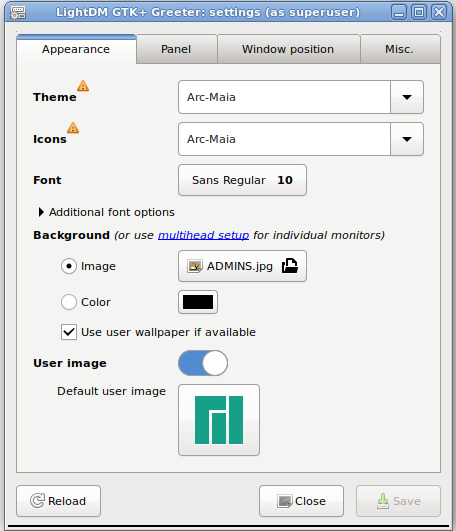Click the Arc-Maia Theme combo field
Viewport: 456px width, 531px height.
tap(284, 97)
